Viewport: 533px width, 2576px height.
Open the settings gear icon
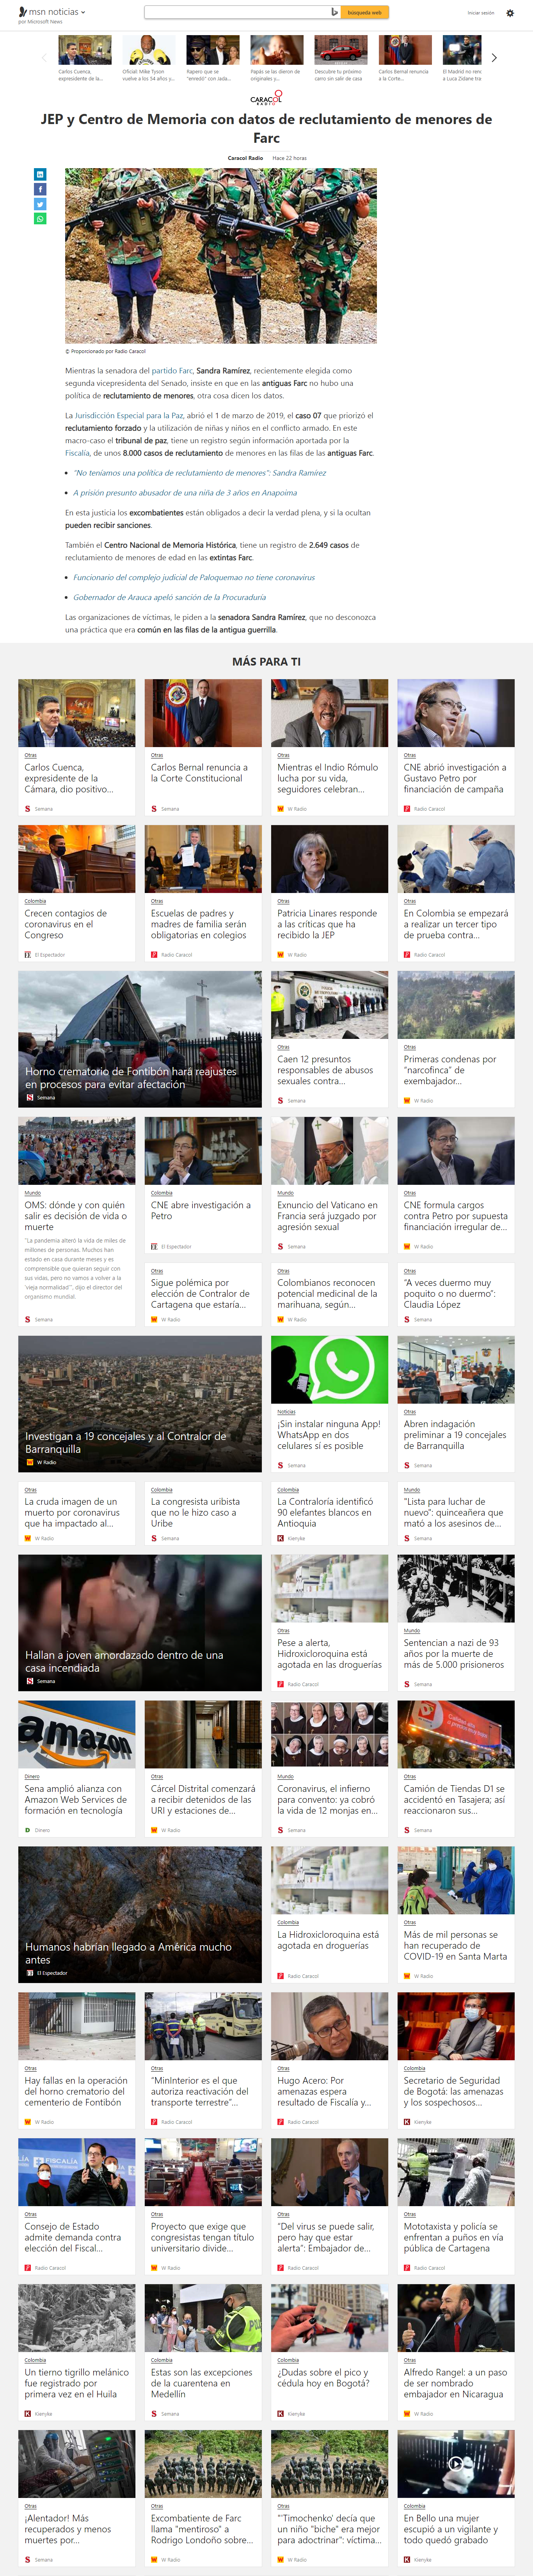click(510, 13)
